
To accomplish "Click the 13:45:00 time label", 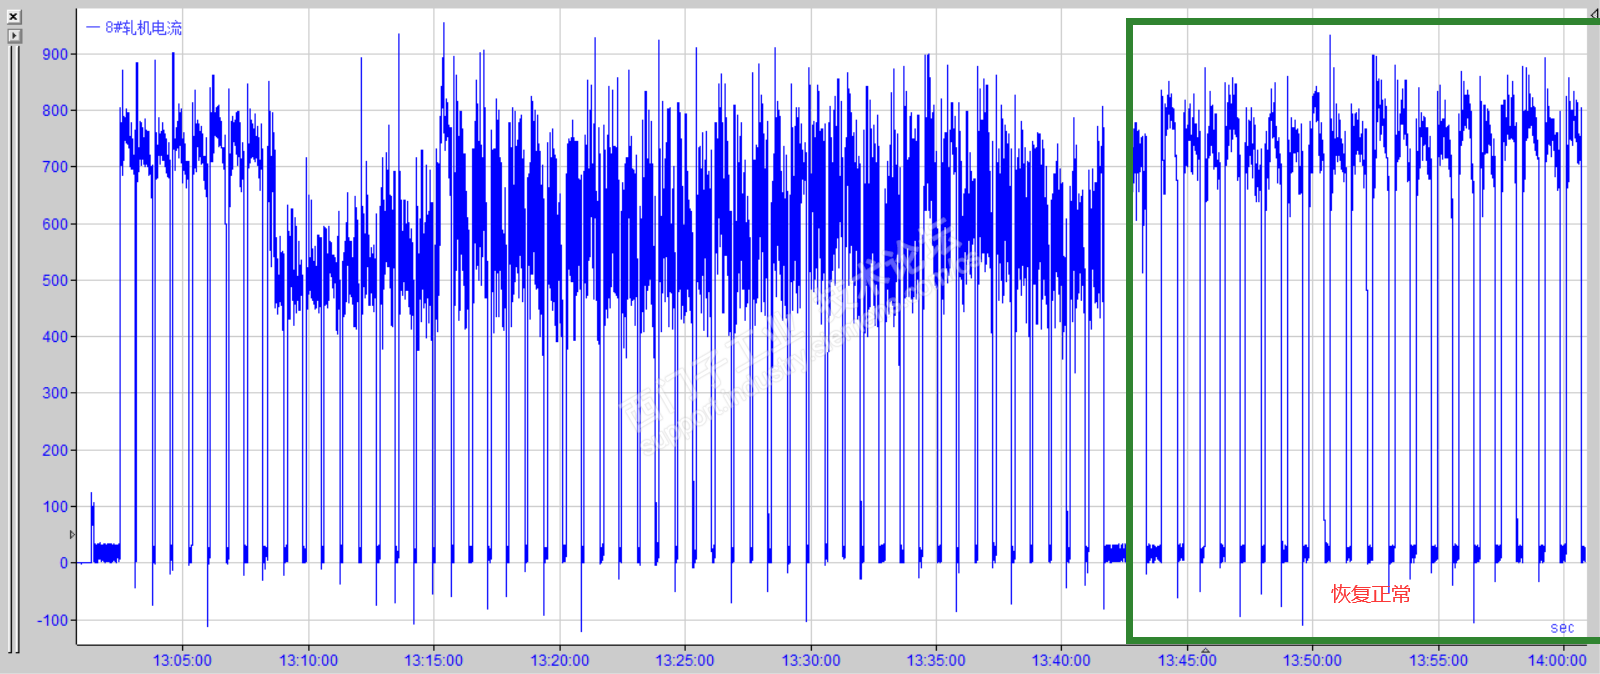I will click(1187, 661).
